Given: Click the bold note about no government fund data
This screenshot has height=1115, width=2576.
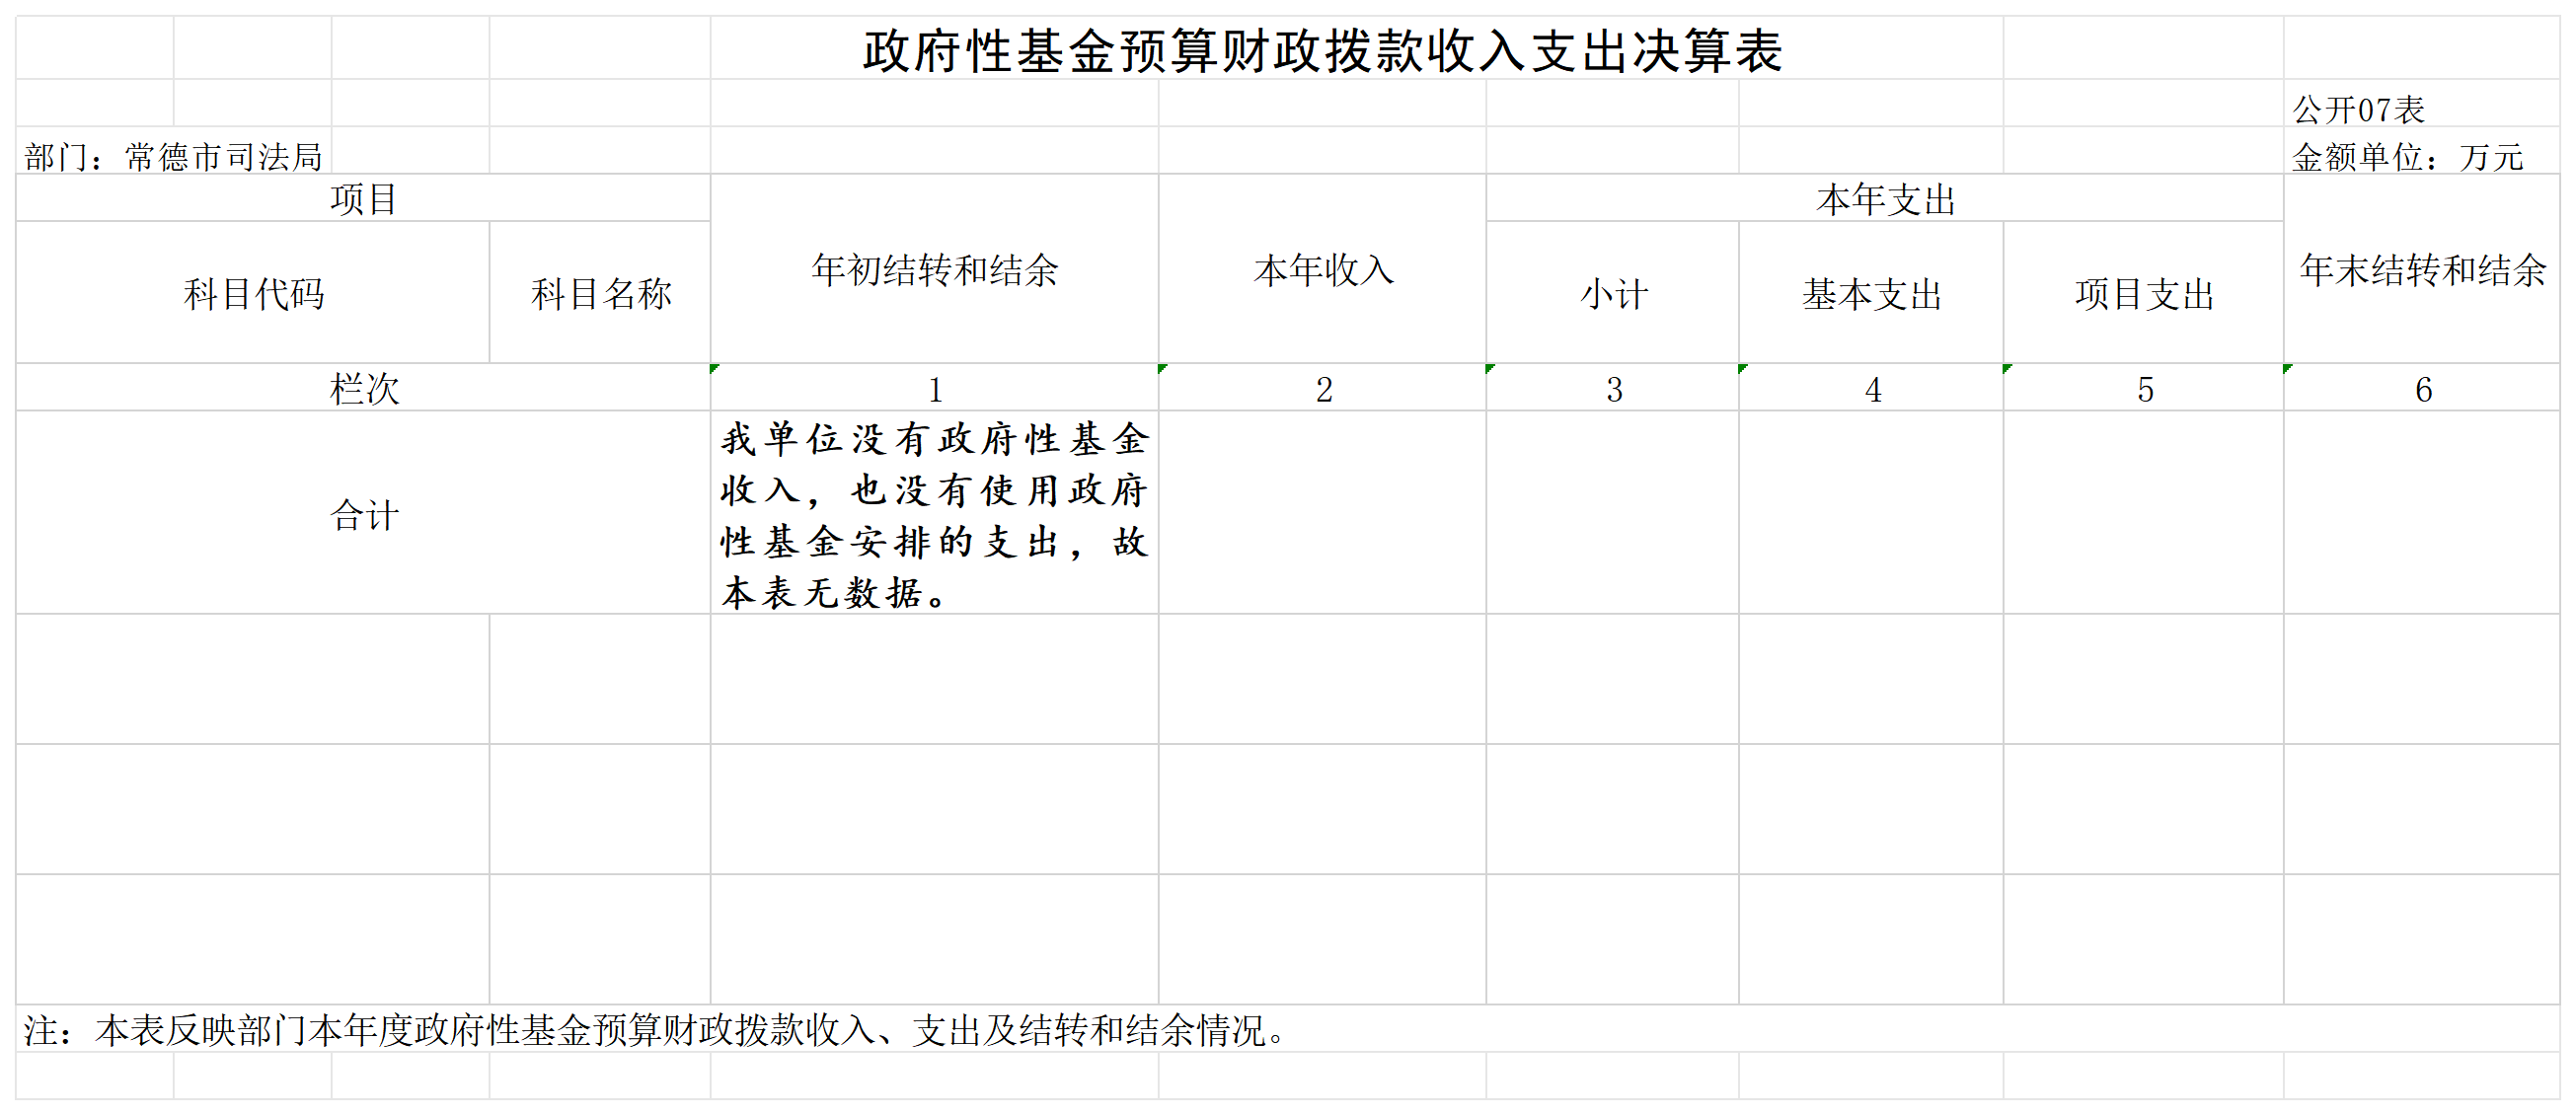Looking at the screenshot, I should pos(934,514).
